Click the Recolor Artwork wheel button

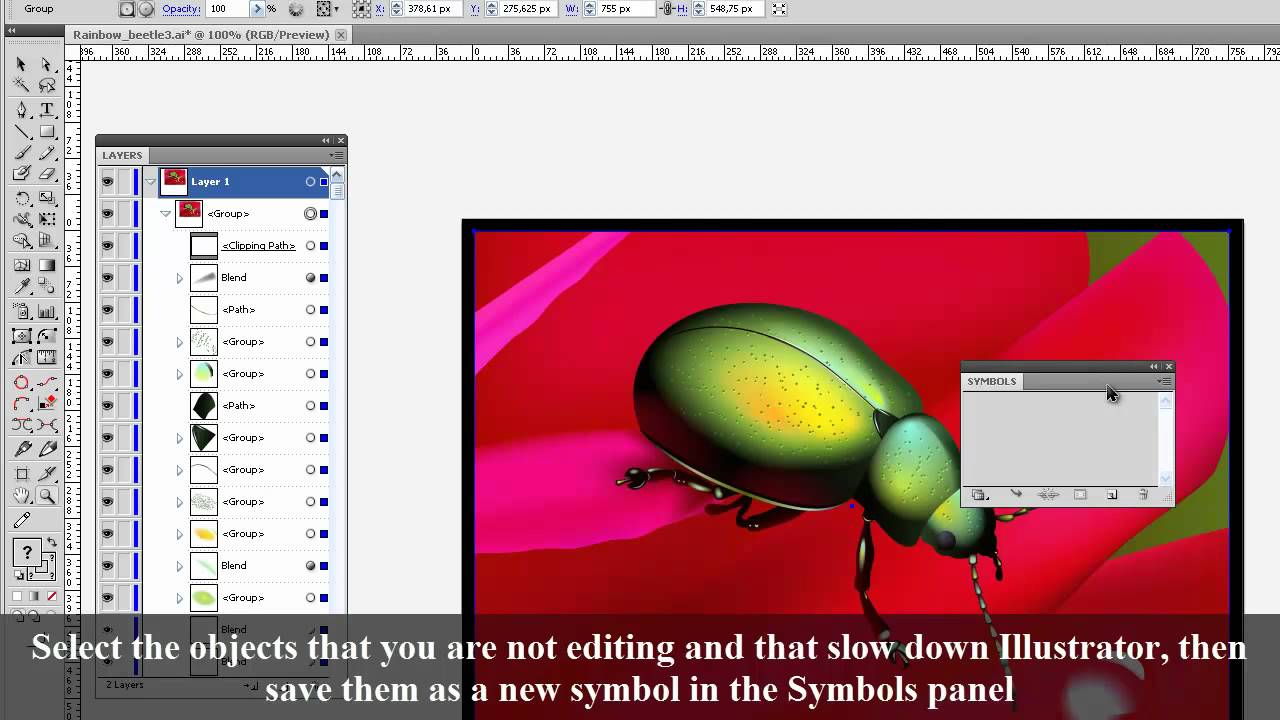coord(296,9)
